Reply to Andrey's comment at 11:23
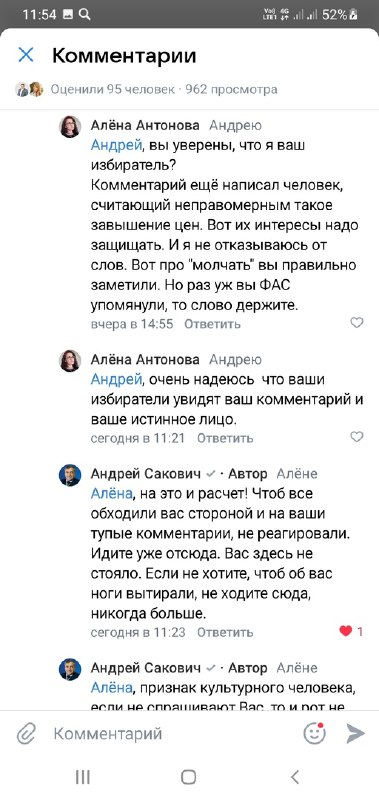379x800 pixels. coord(225,633)
